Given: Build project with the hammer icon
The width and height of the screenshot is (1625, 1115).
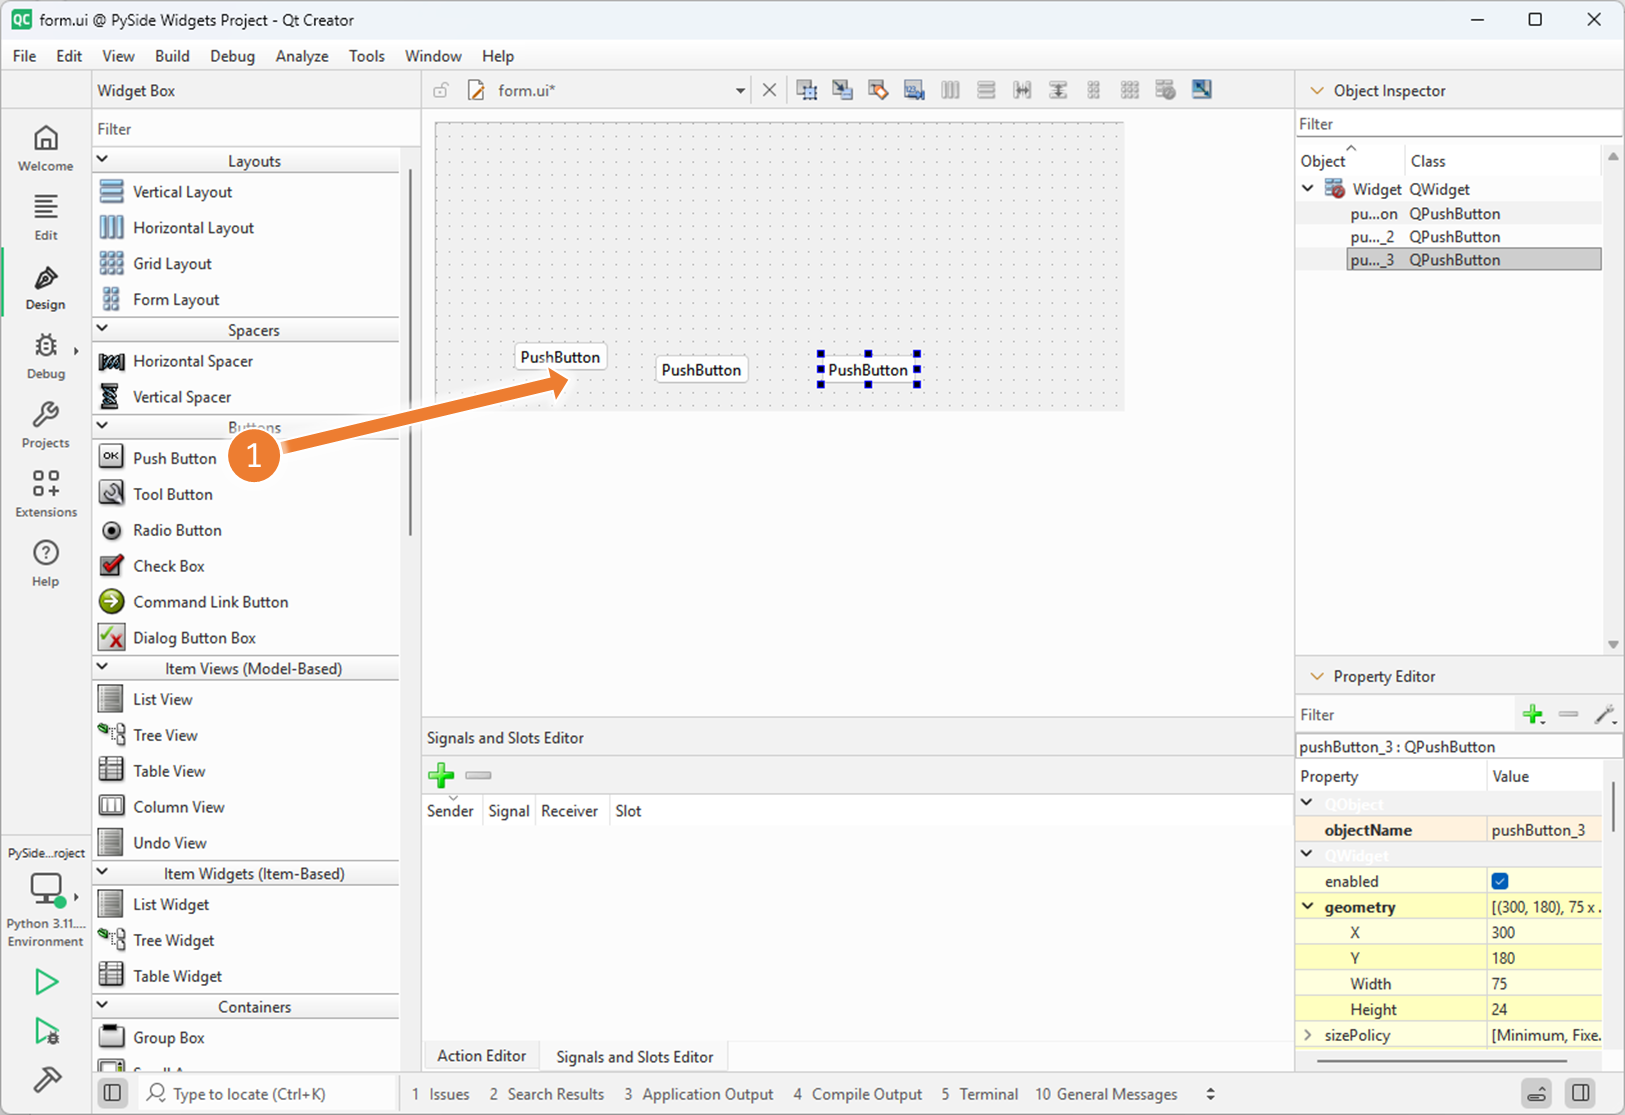Looking at the screenshot, I should [x=46, y=1079].
